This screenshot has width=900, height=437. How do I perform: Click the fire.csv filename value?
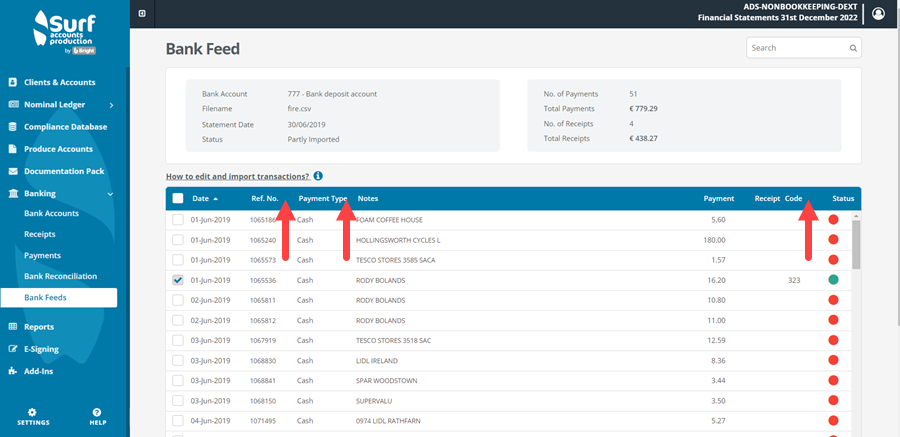coord(297,109)
